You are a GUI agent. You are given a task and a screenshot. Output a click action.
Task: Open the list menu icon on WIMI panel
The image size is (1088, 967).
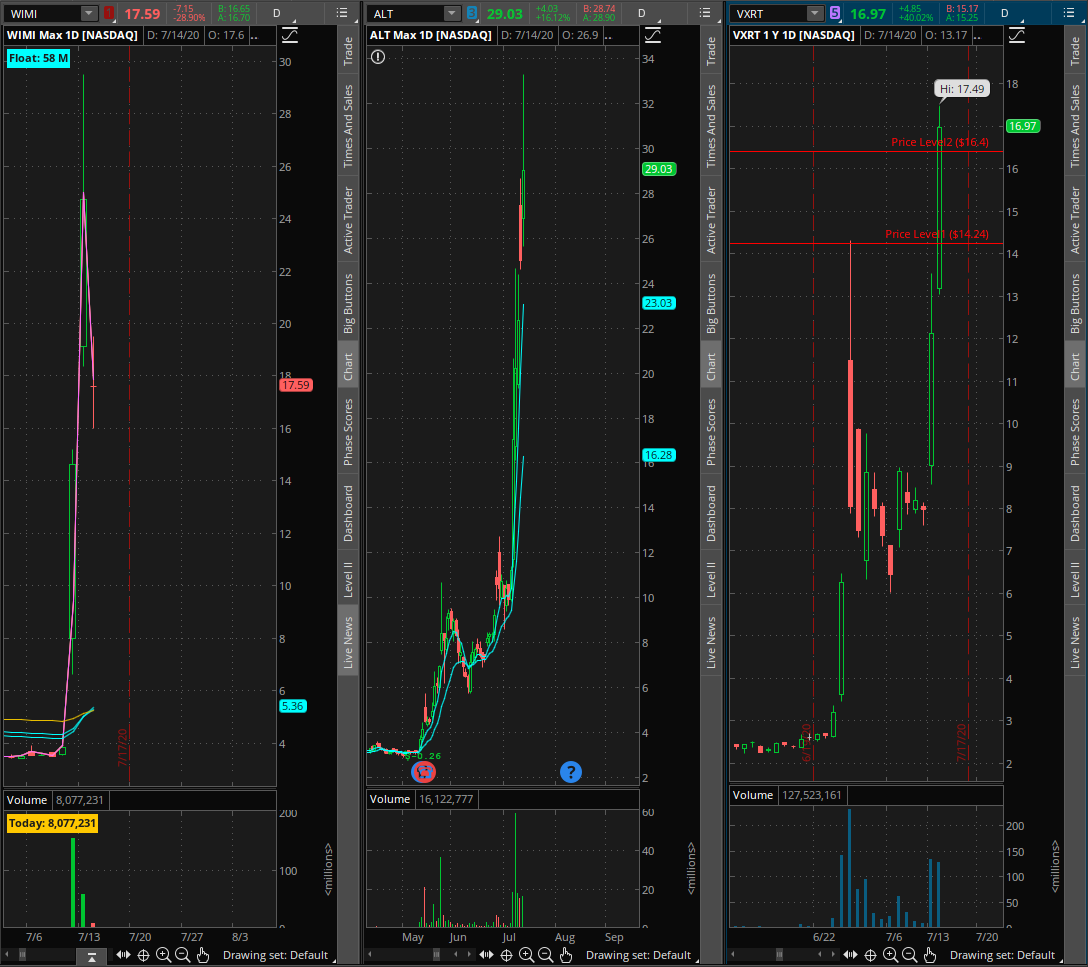342,12
